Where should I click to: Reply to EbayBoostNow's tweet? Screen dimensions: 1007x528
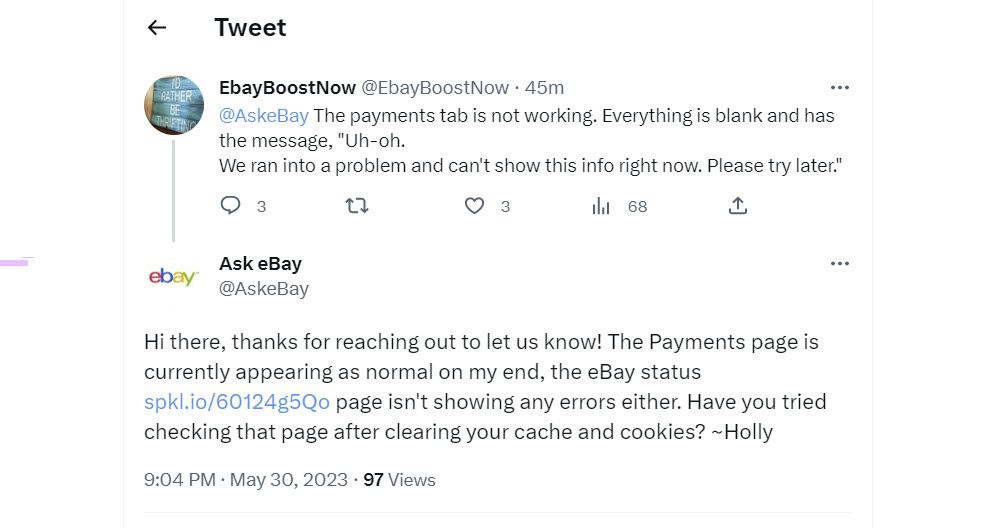(x=231, y=206)
